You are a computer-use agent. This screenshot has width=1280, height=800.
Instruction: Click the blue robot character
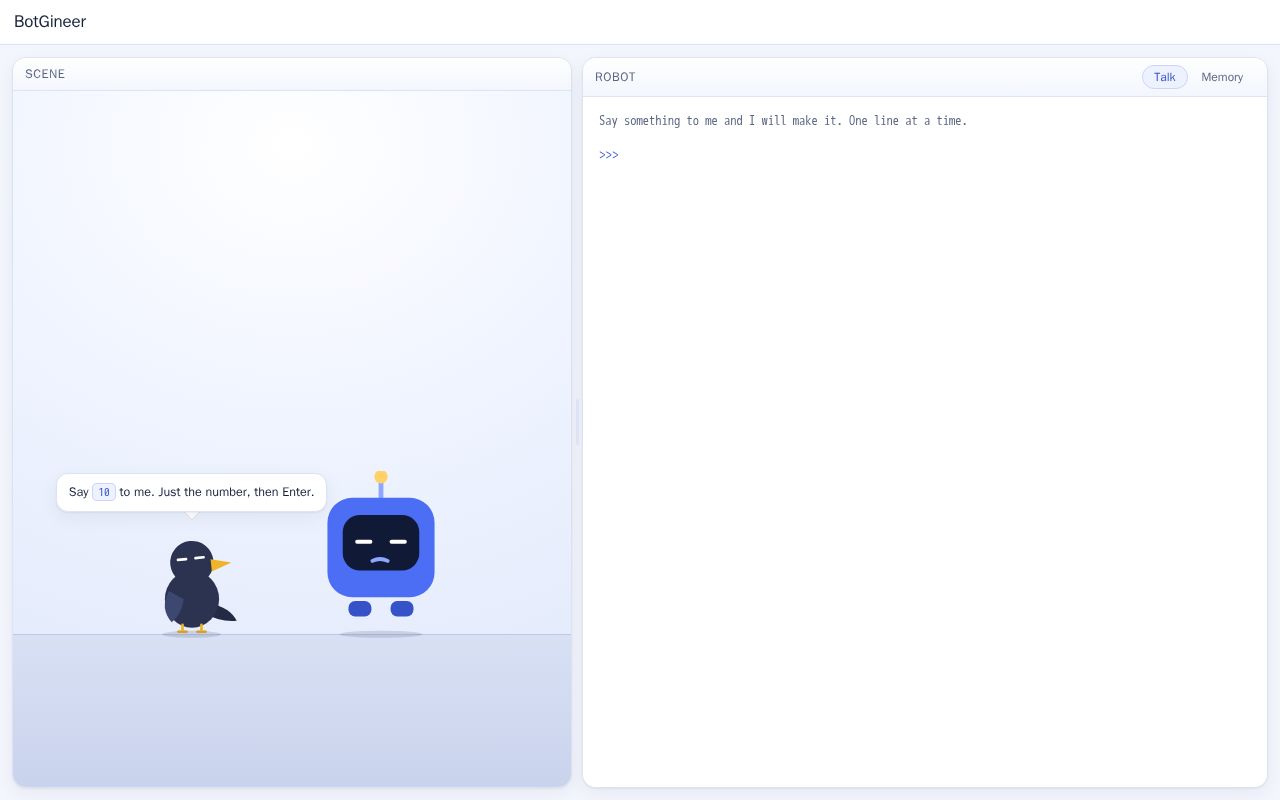pos(381,547)
